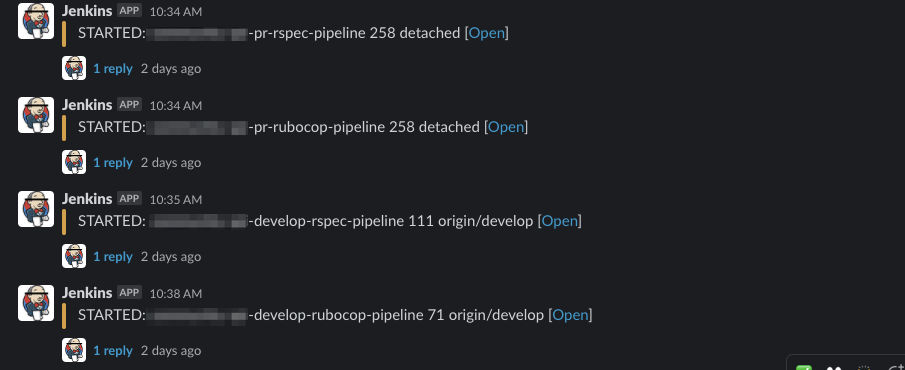Viewport: 905px width, 370px height.
Task: Click small reply avatar under pr-rubocop-pipeline message
Action: pyautogui.click(x=74, y=162)
